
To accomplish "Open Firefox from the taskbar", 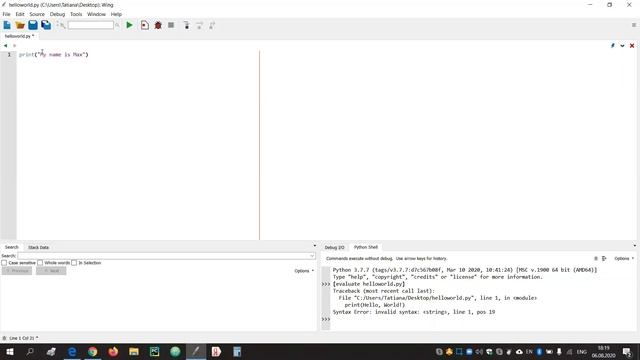I will tap(113, 351).
